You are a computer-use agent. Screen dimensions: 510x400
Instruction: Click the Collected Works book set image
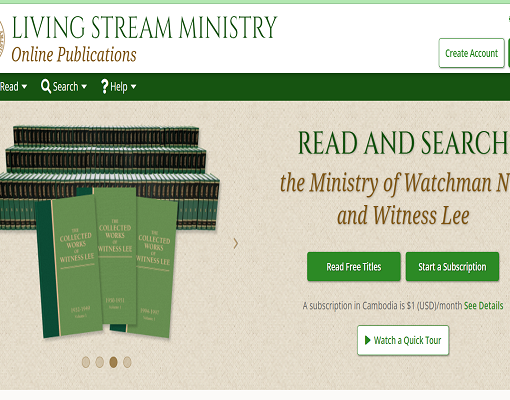pos(108,232)
